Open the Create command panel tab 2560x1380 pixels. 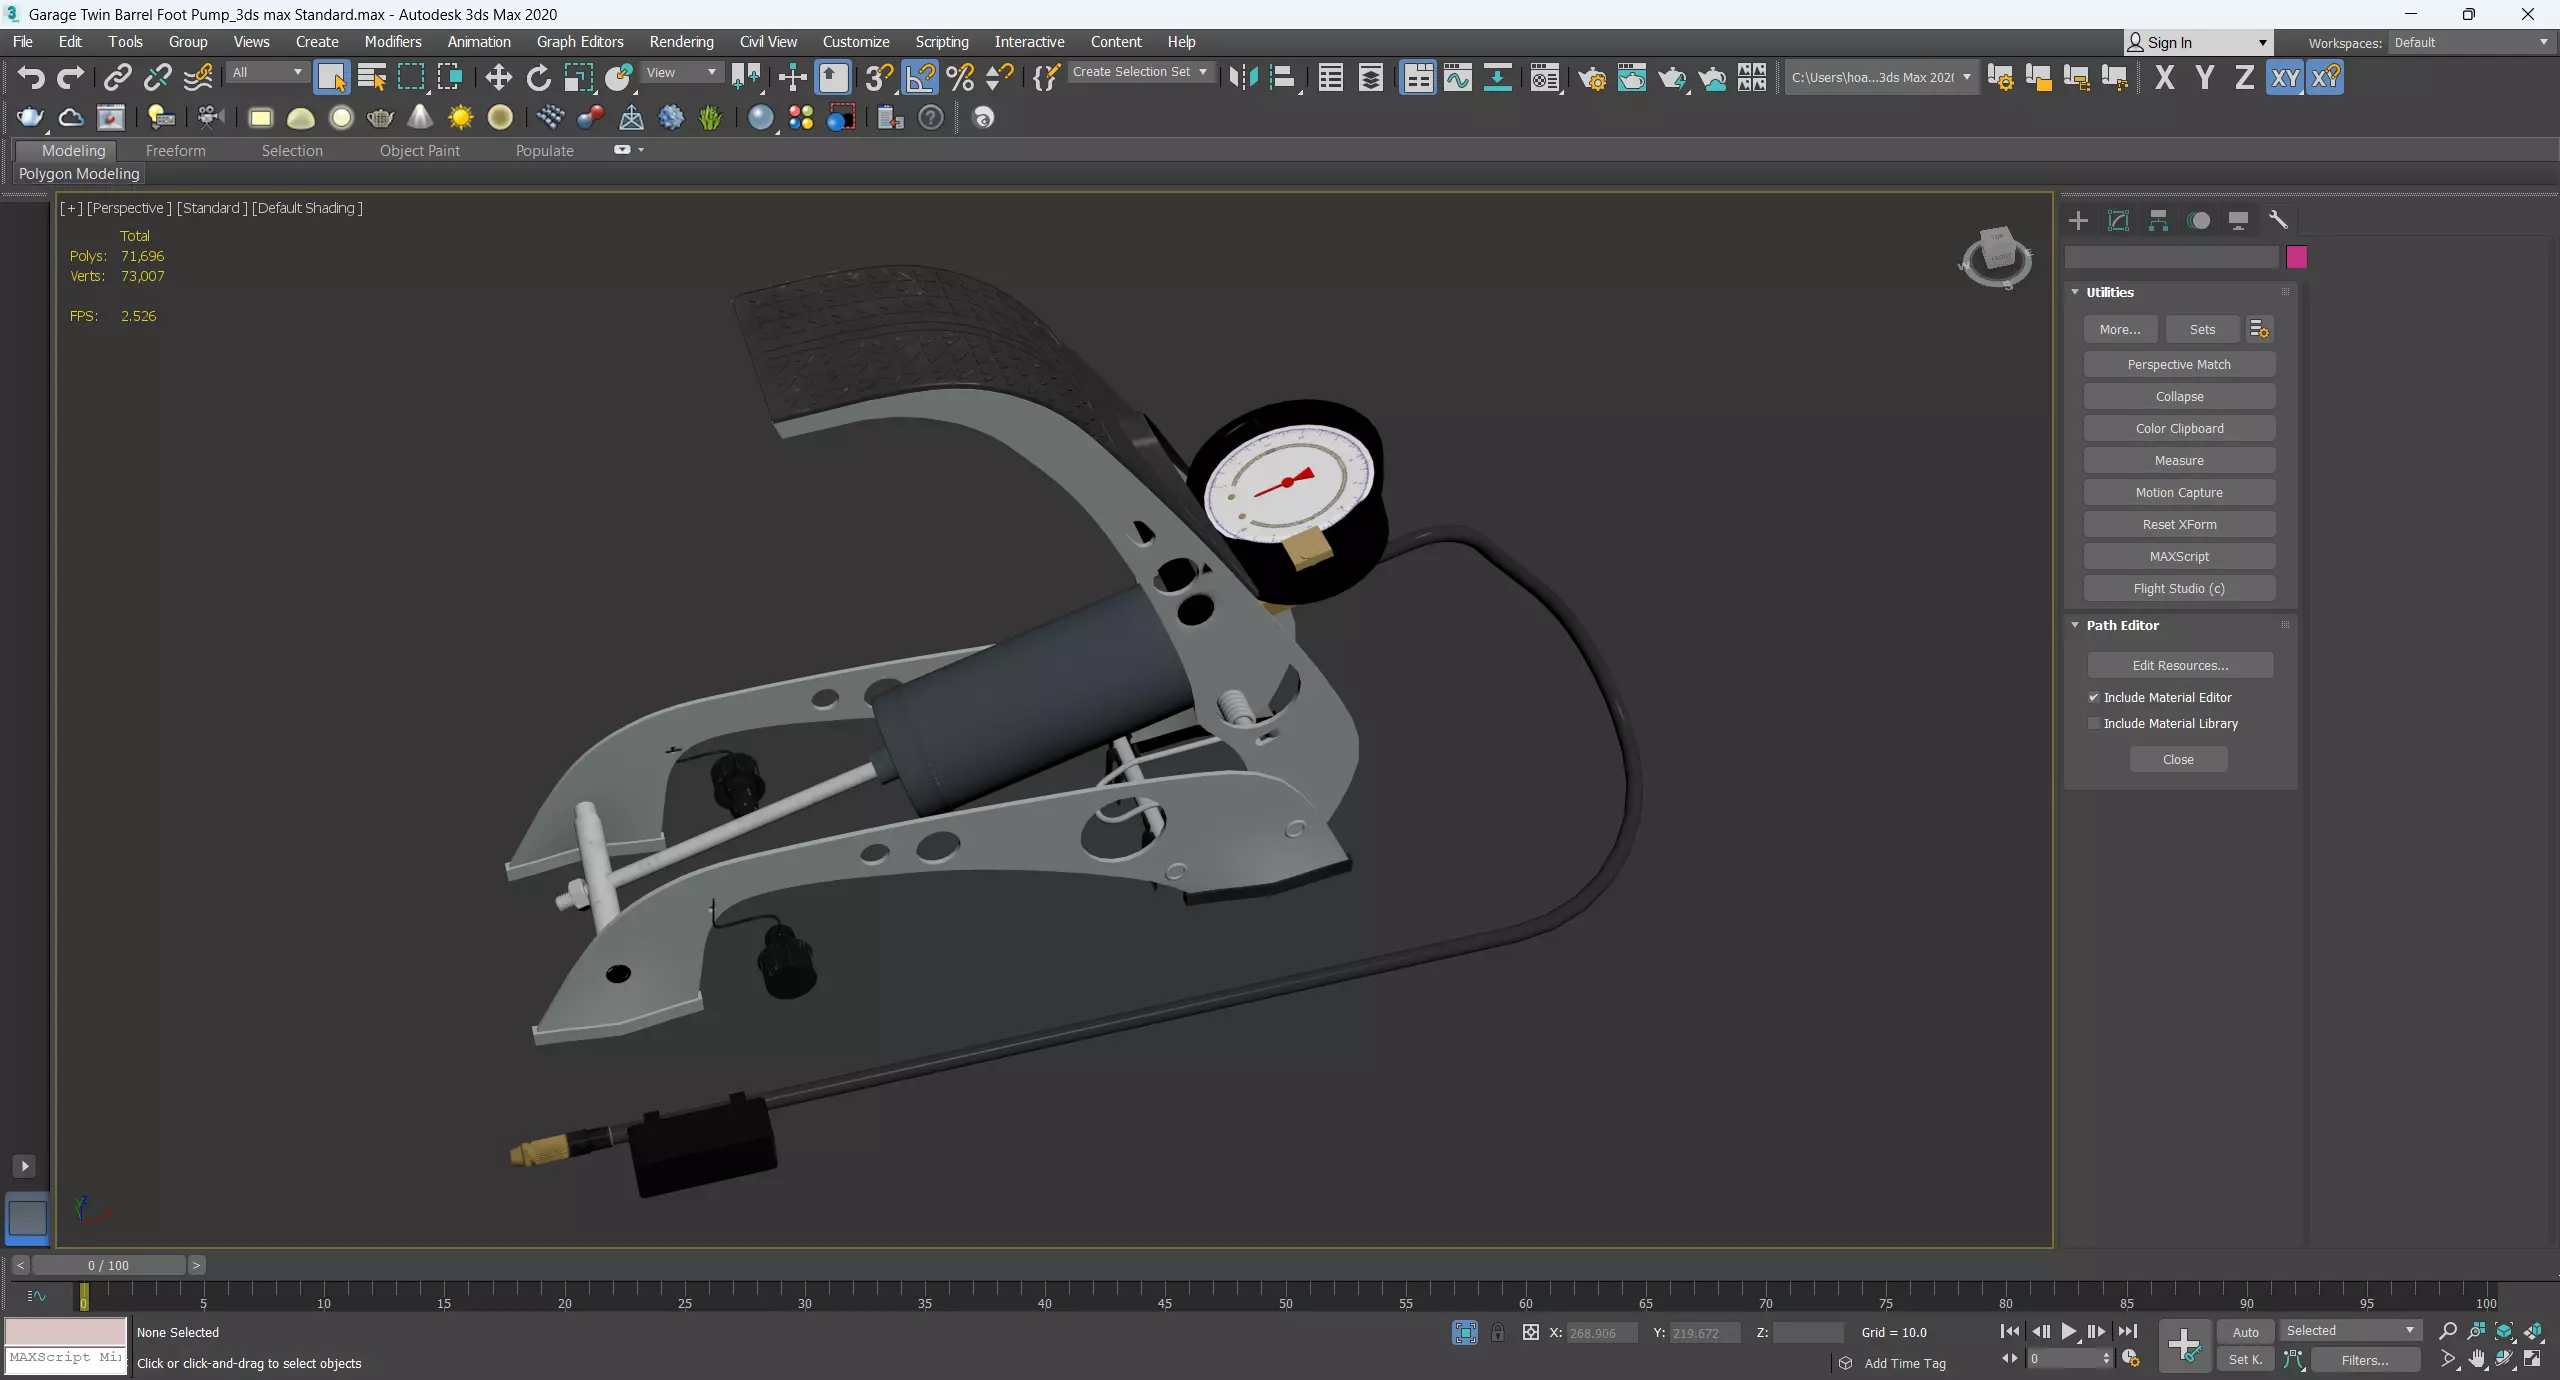[x=2078, y=221]
